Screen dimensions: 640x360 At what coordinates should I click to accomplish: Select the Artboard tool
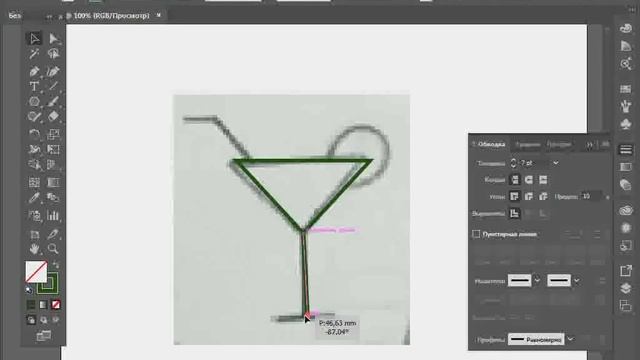[34, 234]
